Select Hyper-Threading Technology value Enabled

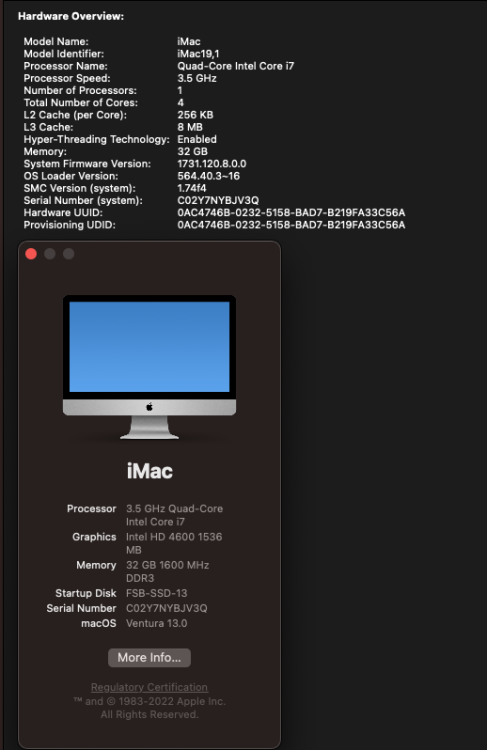(x=197, y=139)
